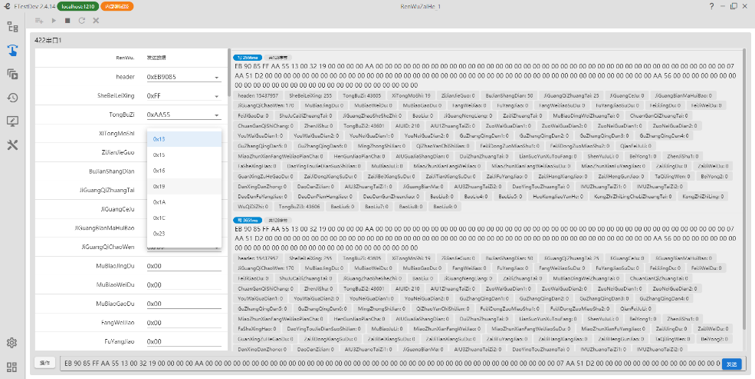Click the refresh icon in toolbar
The height and width of the screenshot is (379, 755).
point(82,21)
